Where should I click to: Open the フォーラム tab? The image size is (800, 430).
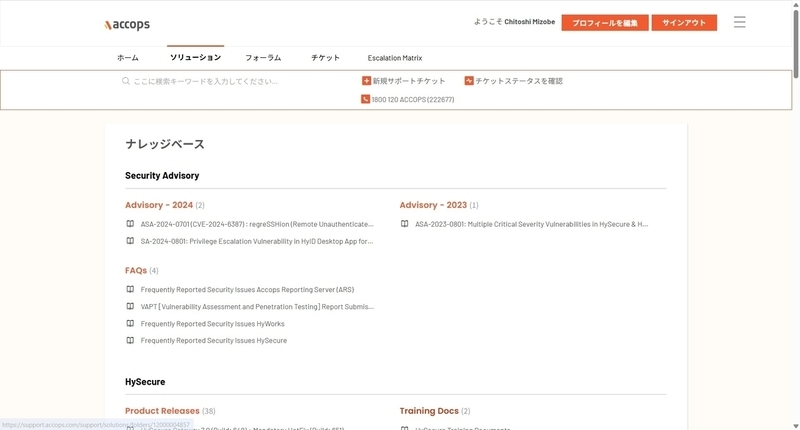(263, 58)
